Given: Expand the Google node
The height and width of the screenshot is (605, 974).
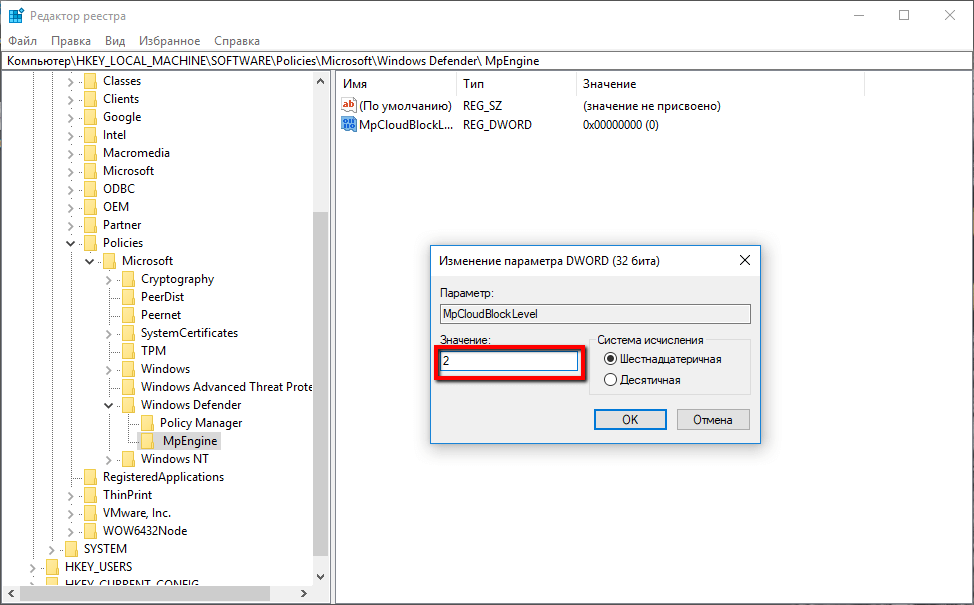Looking at the screenshot, I should pos(71,118).
